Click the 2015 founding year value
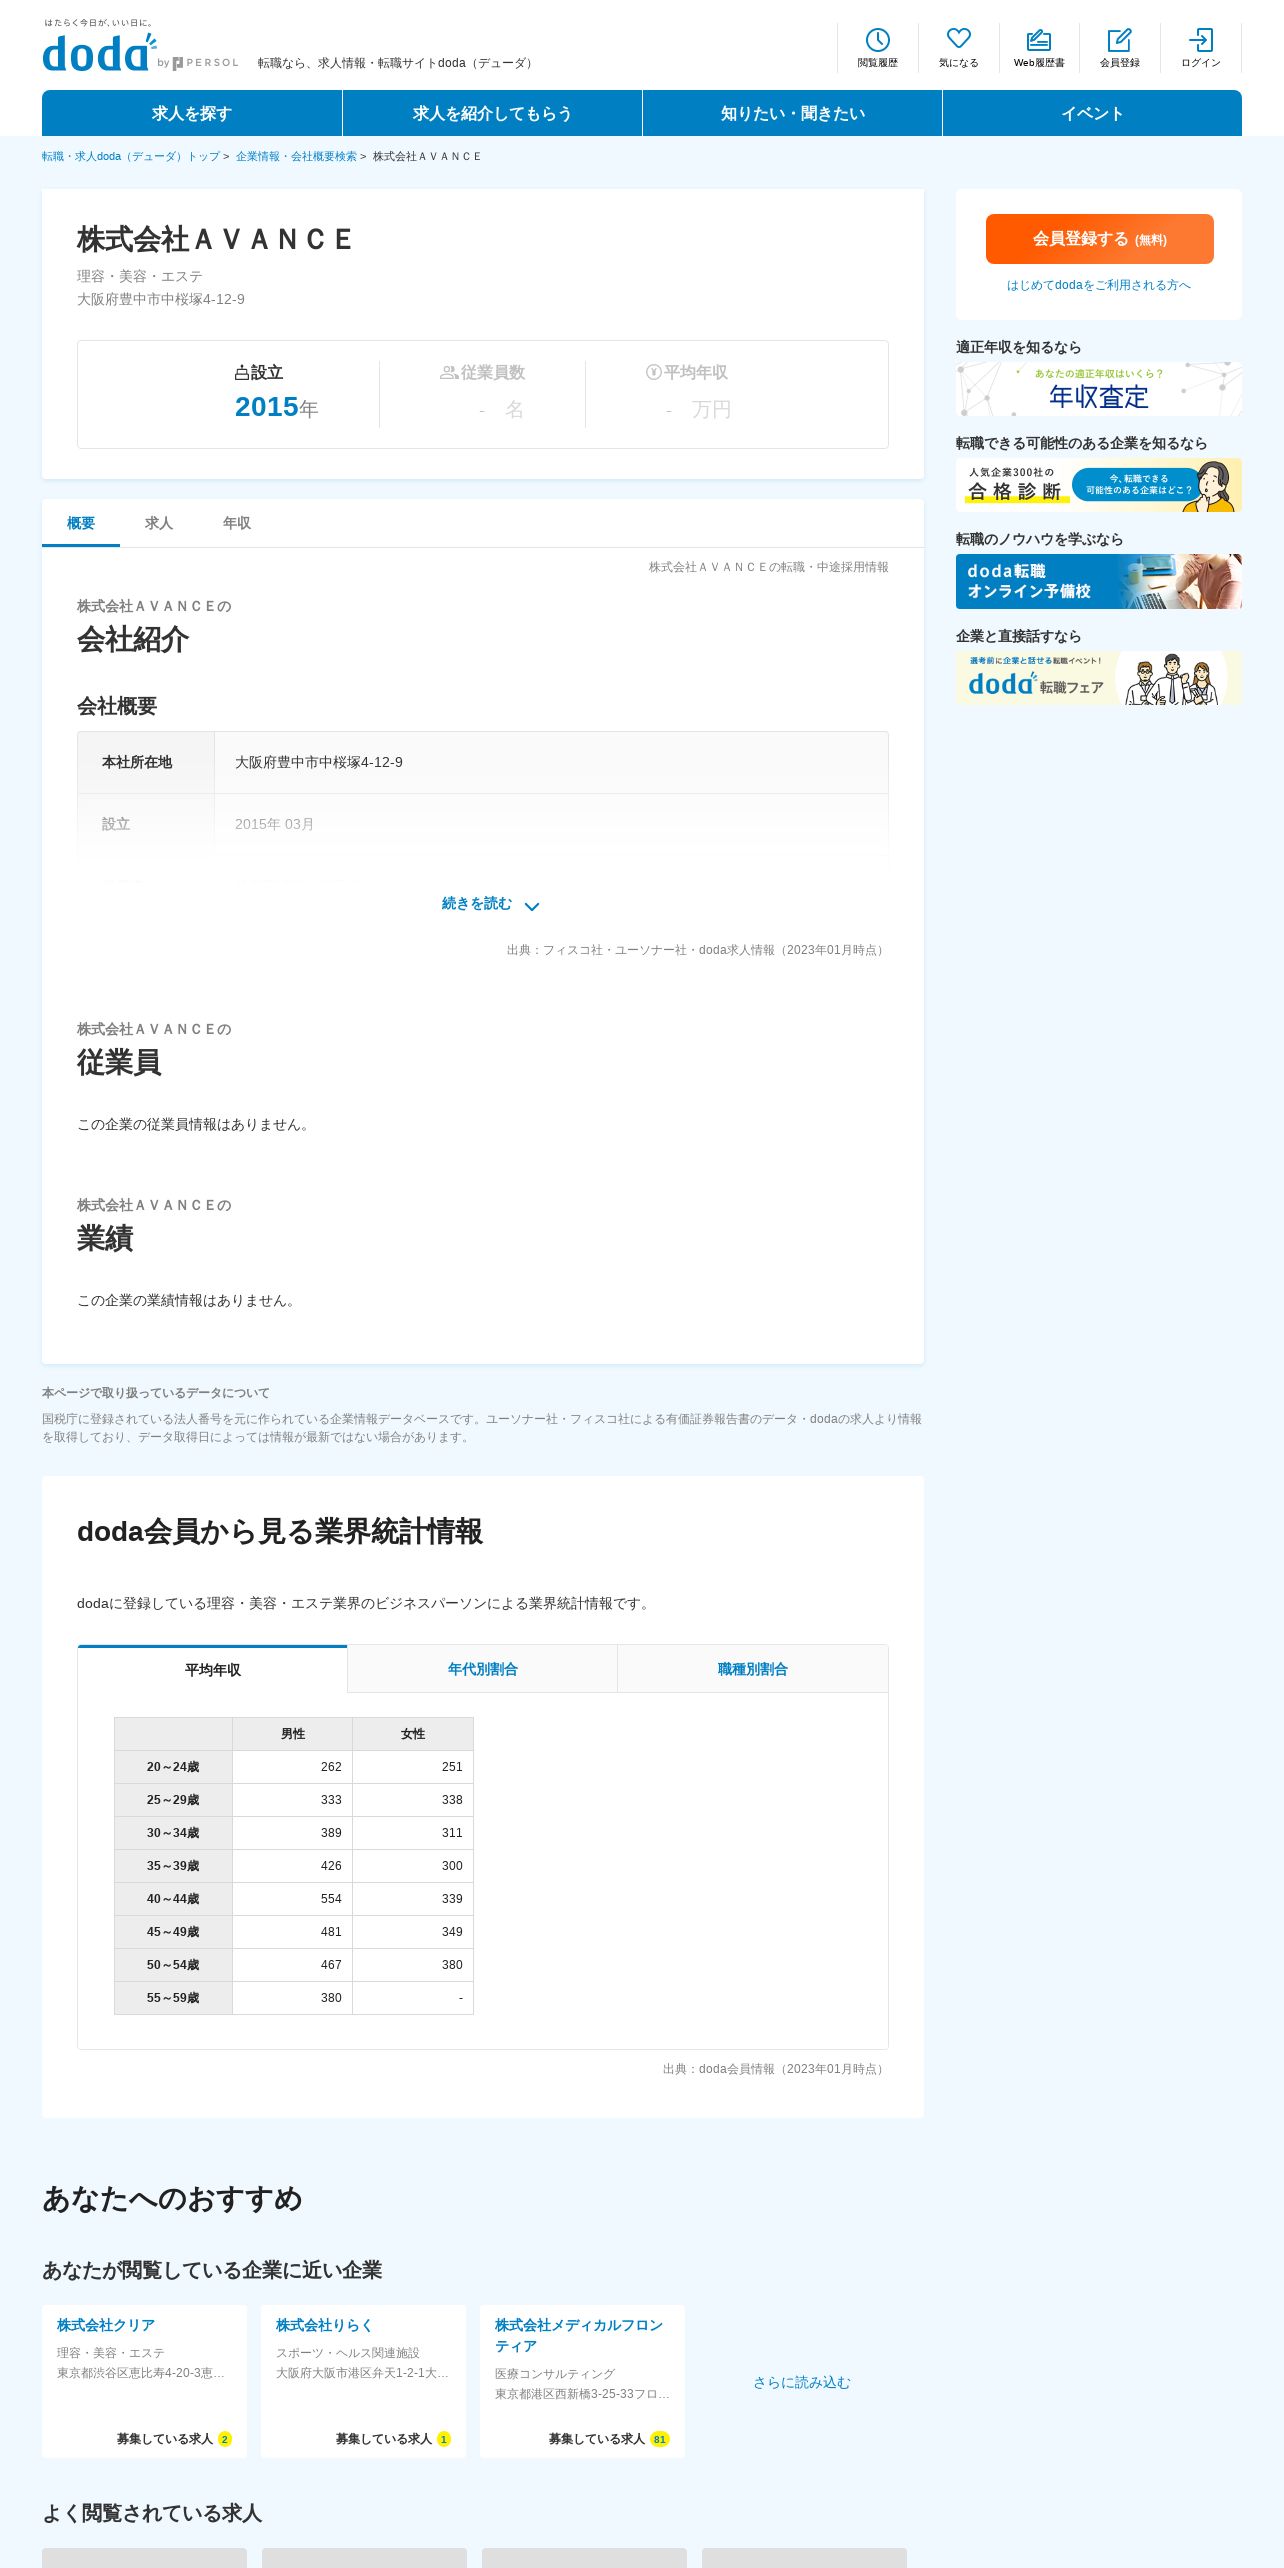 click(x=267, y=407)
